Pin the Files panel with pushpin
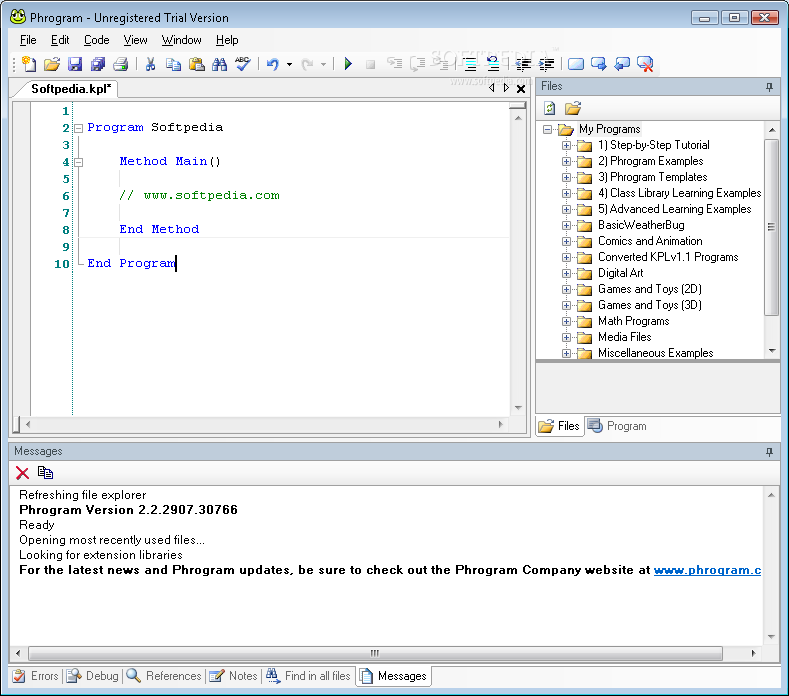This screenshot has height=696, width=789. pyautogui.click(x=769, y=87)
